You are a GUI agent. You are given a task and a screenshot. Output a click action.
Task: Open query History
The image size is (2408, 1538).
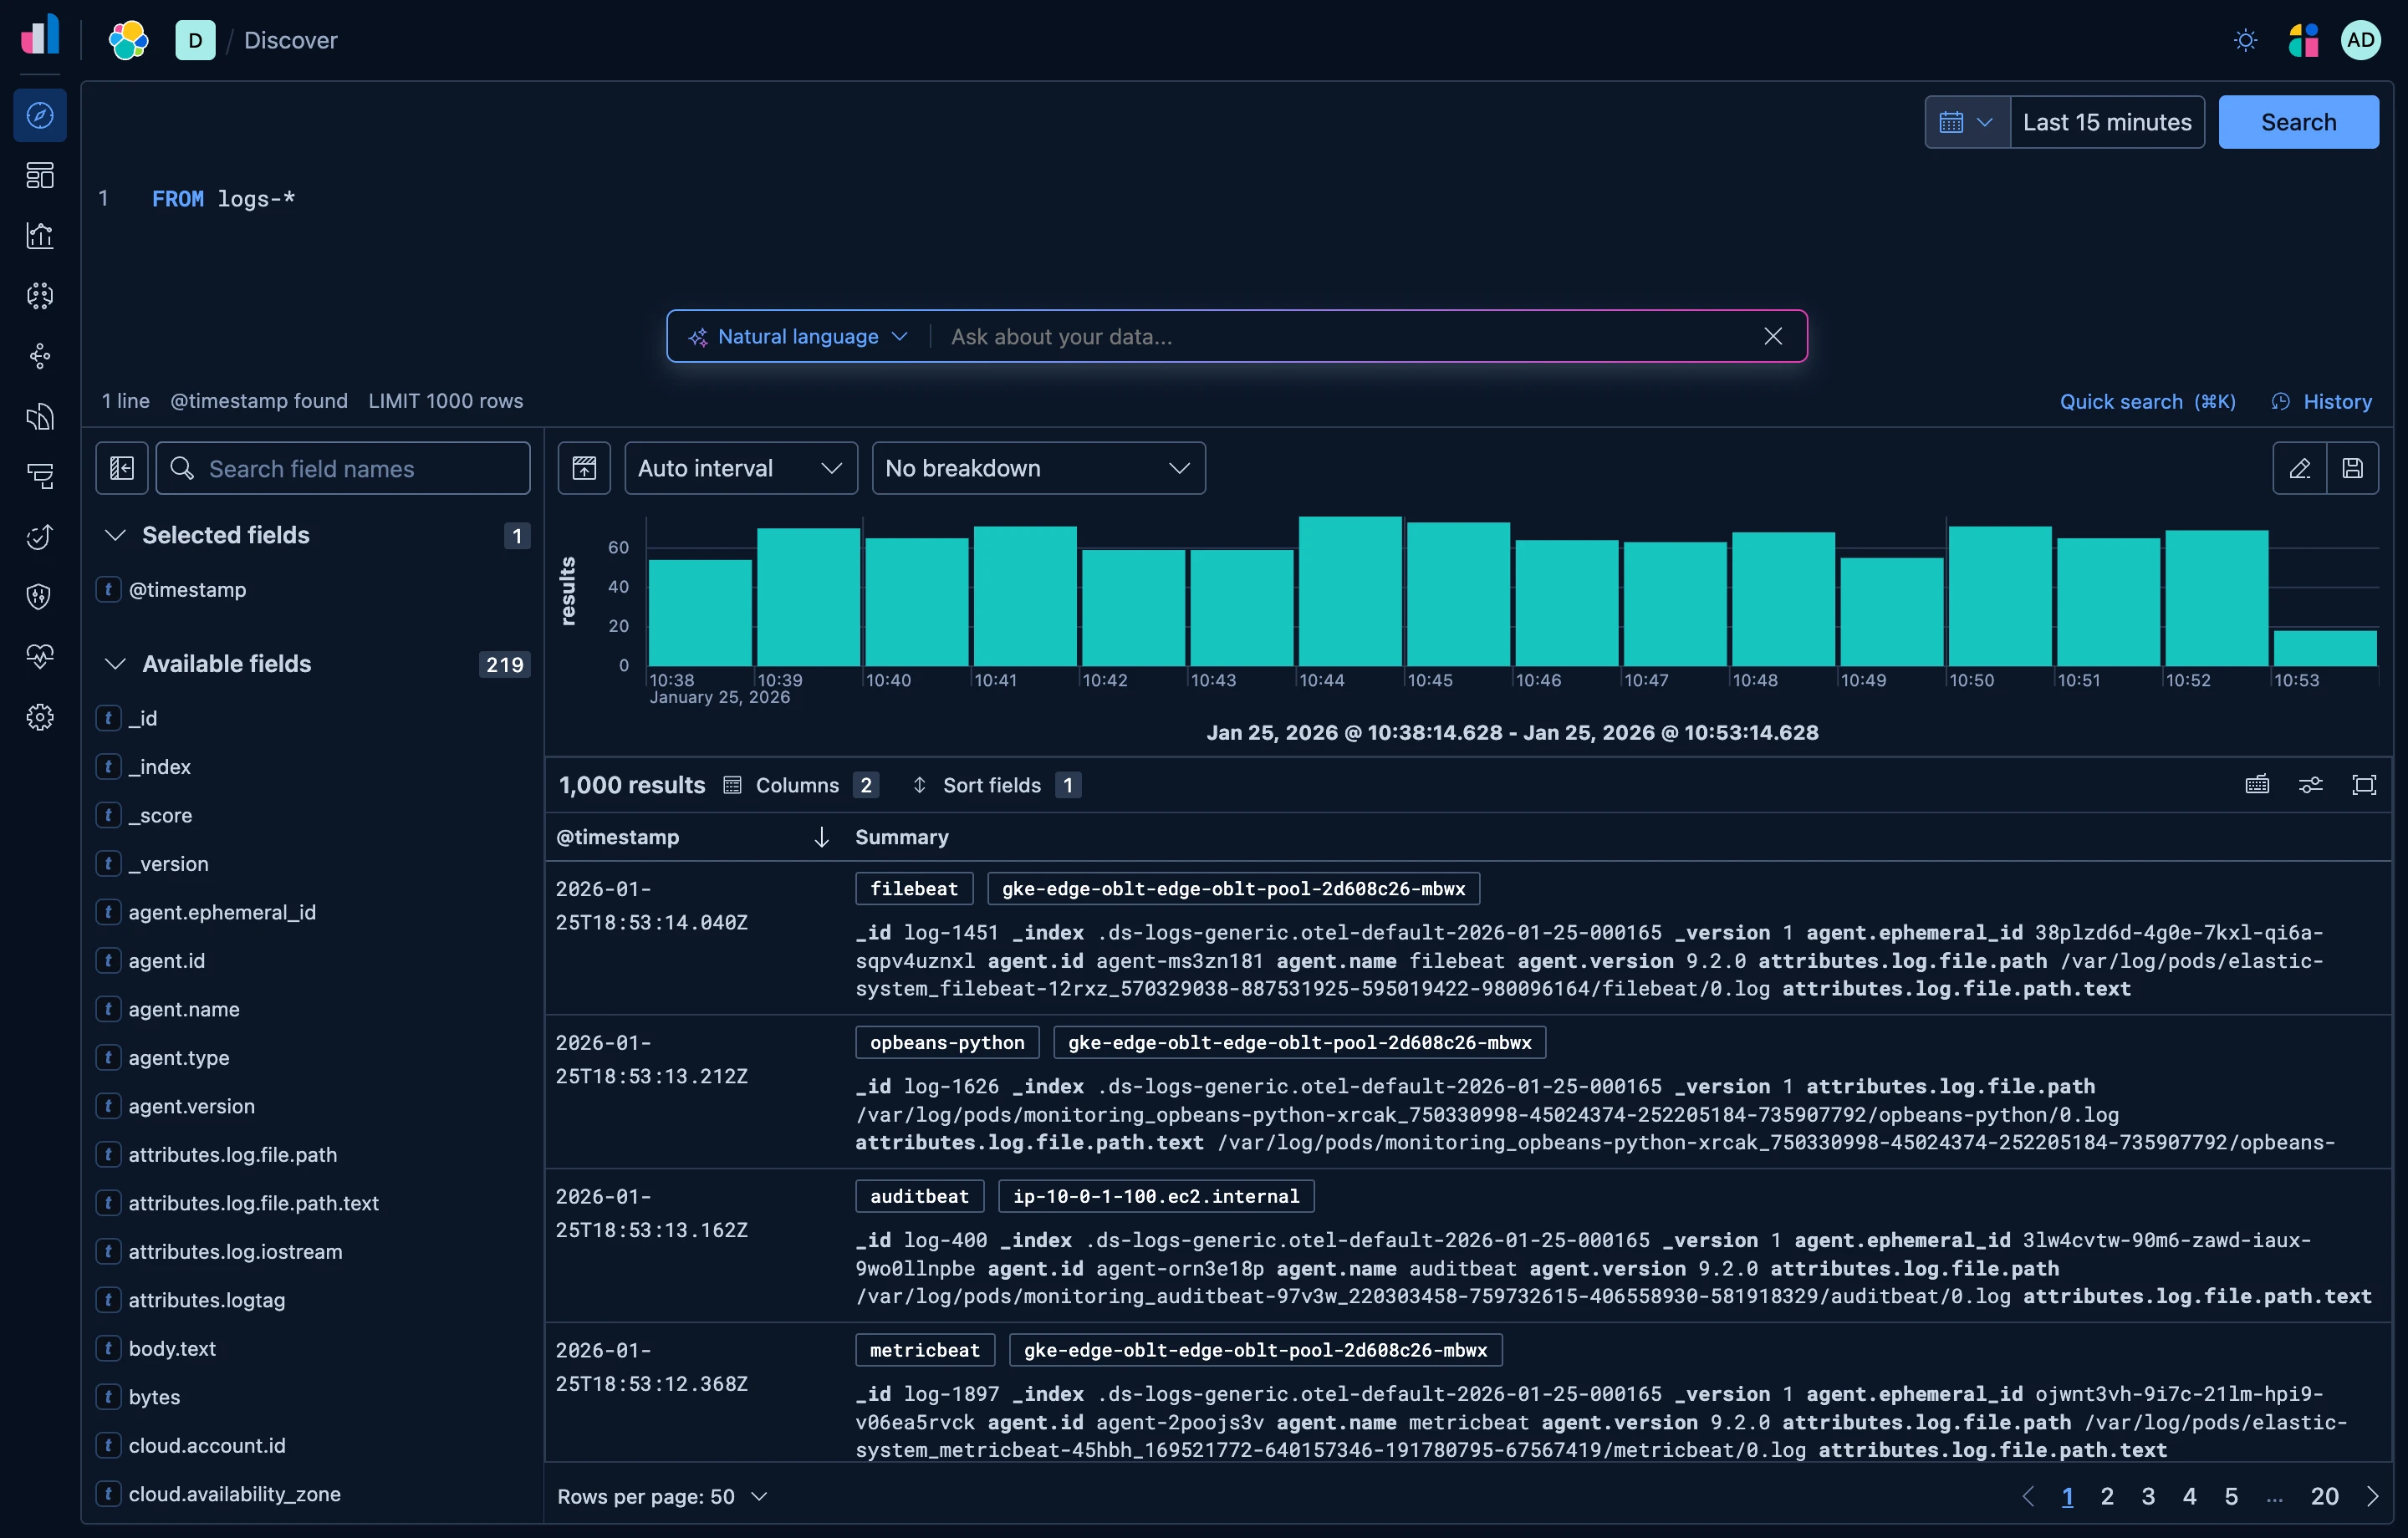tap(2322, 401)
